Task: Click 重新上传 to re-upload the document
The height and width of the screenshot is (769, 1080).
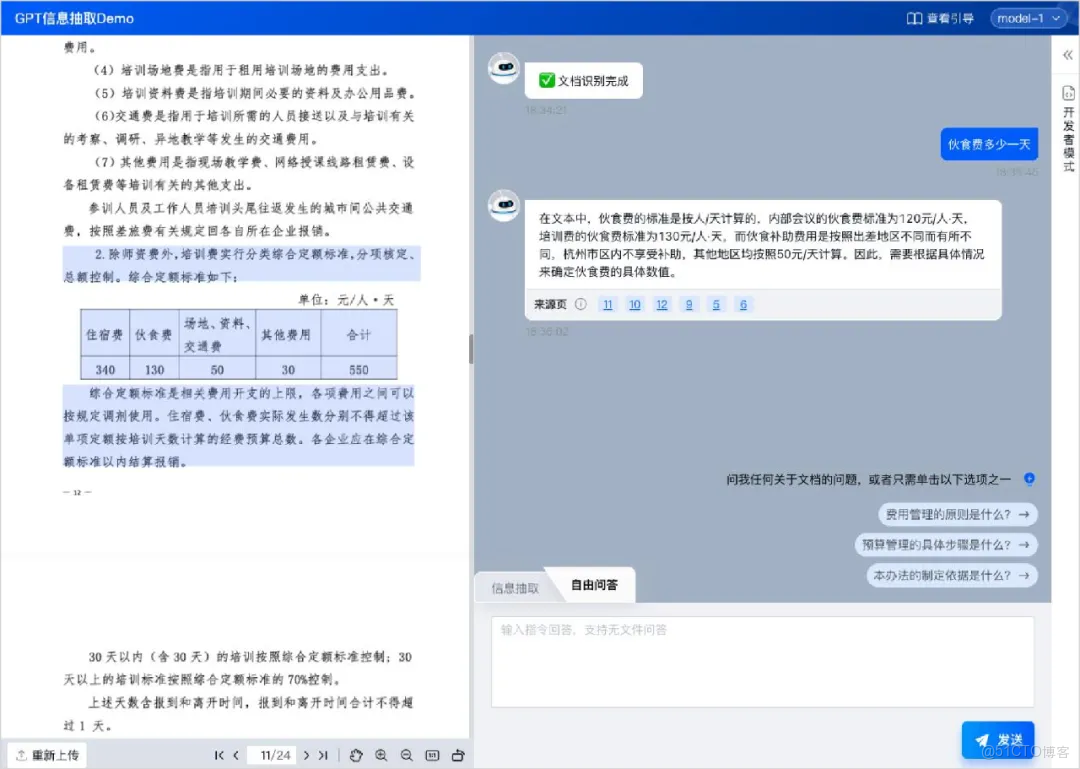Action: 46,755
